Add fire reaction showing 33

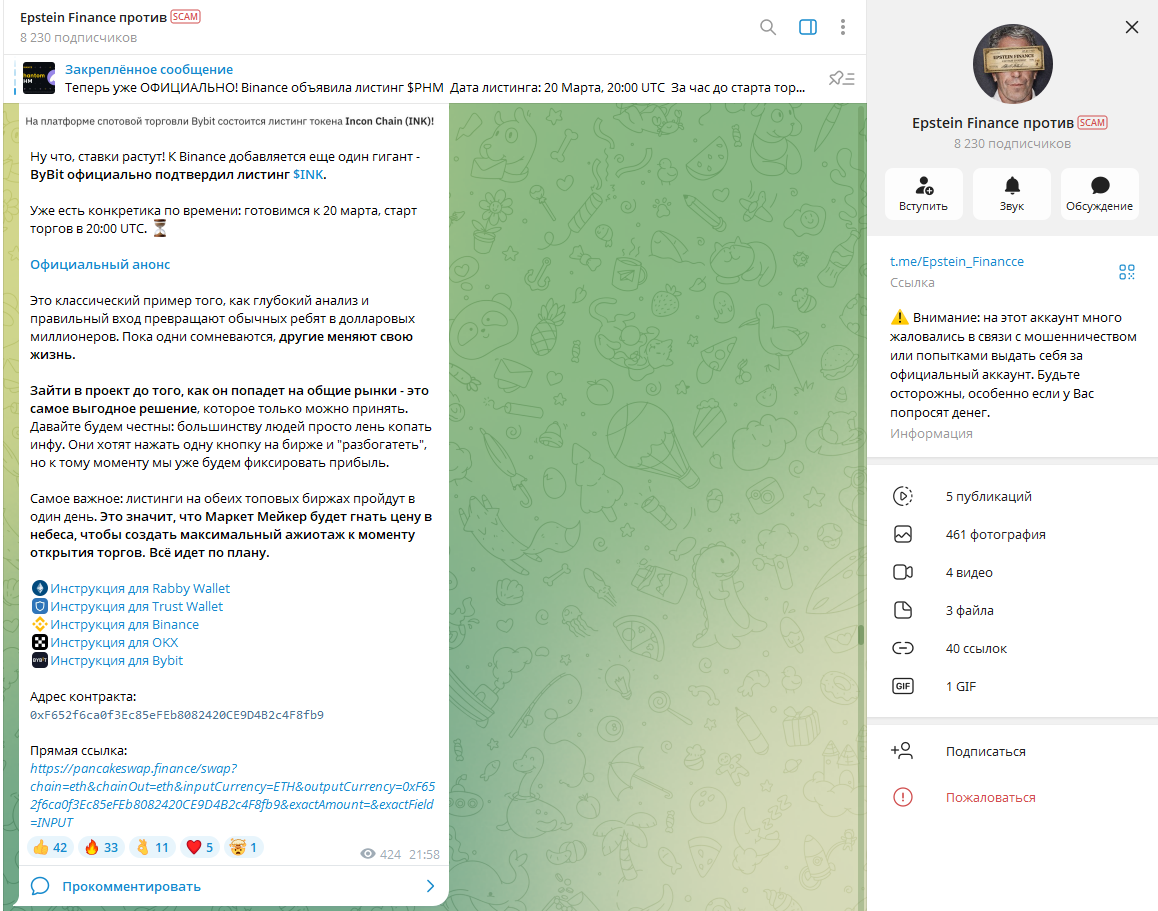[x=101, y=848]
